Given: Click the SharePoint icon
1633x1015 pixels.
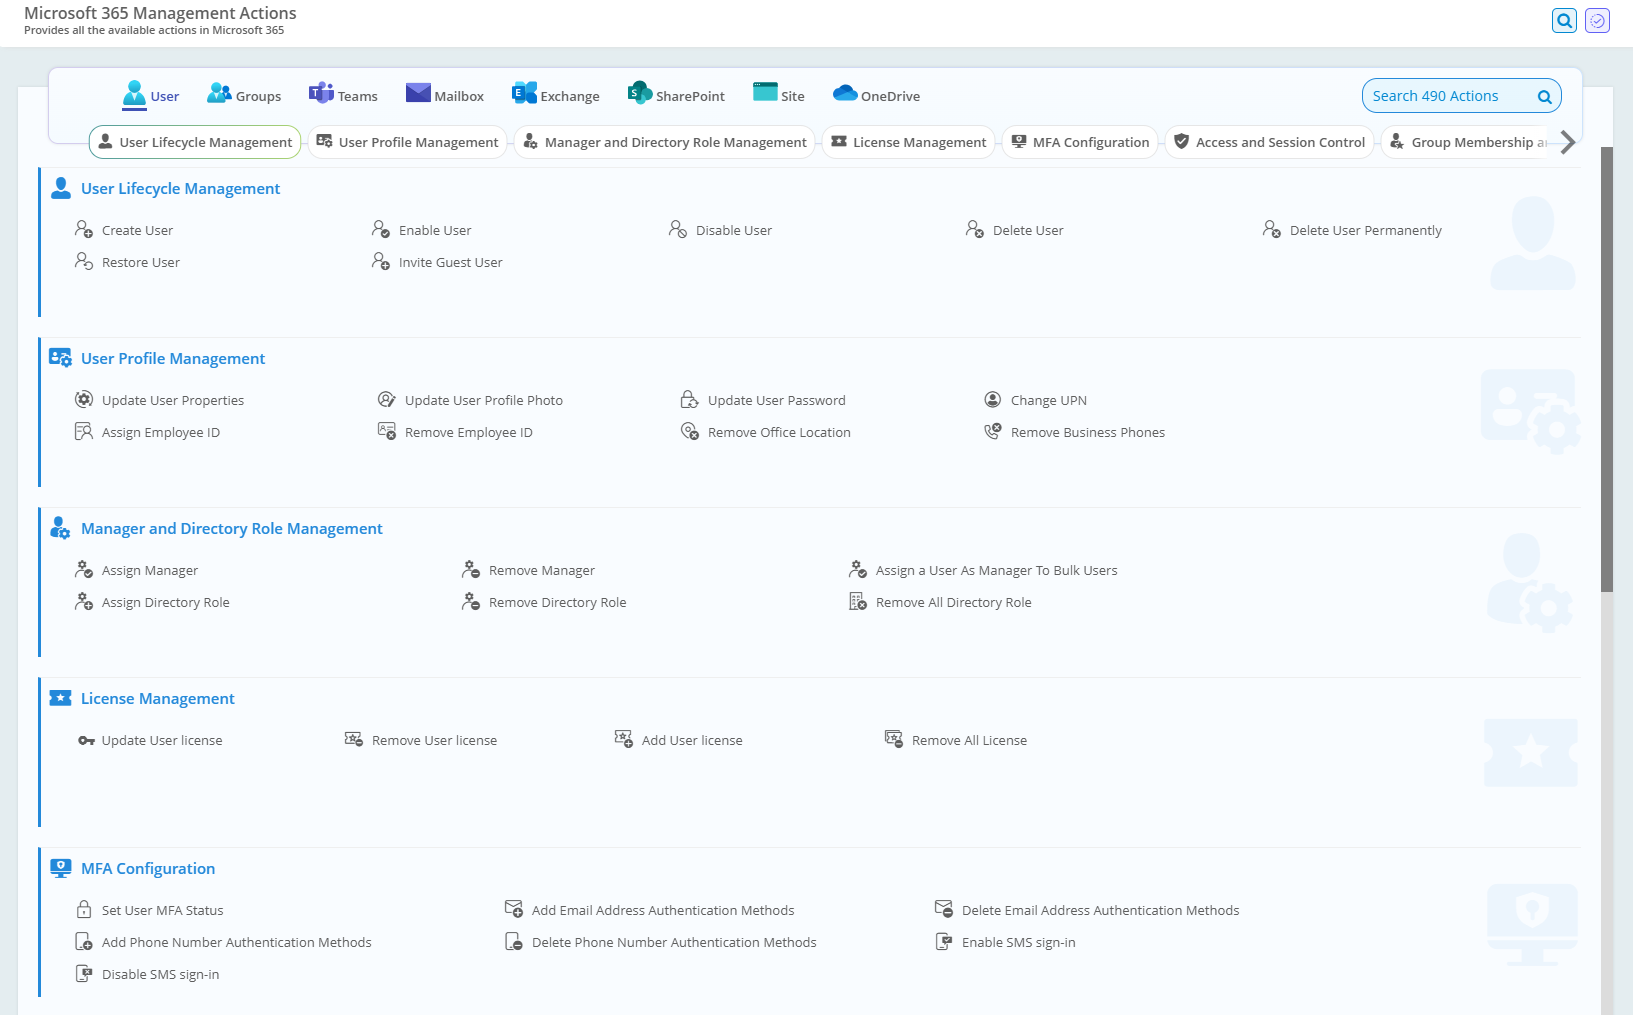Looking at the screenshot, I should (637, 92).
